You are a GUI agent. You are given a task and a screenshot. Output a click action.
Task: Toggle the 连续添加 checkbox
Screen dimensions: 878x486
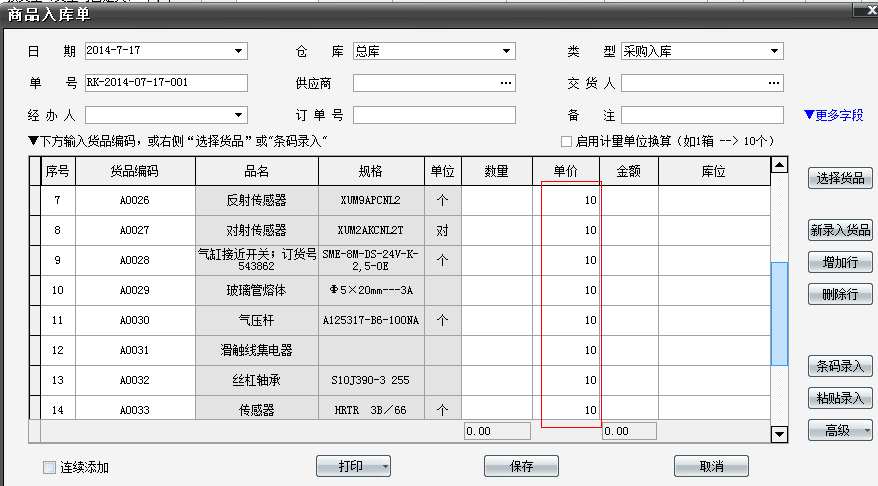(x=49, y=467)
